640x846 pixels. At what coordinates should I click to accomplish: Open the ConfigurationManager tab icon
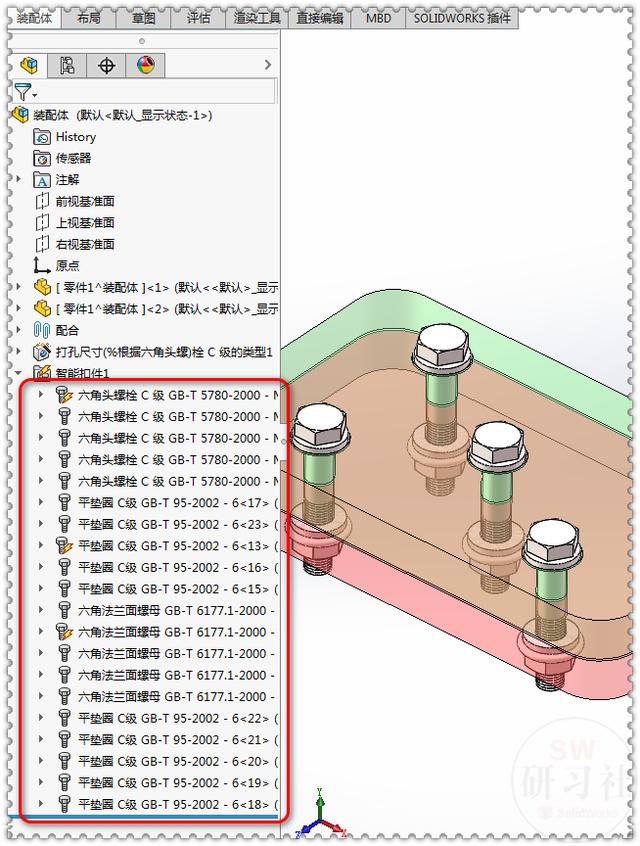67,66
